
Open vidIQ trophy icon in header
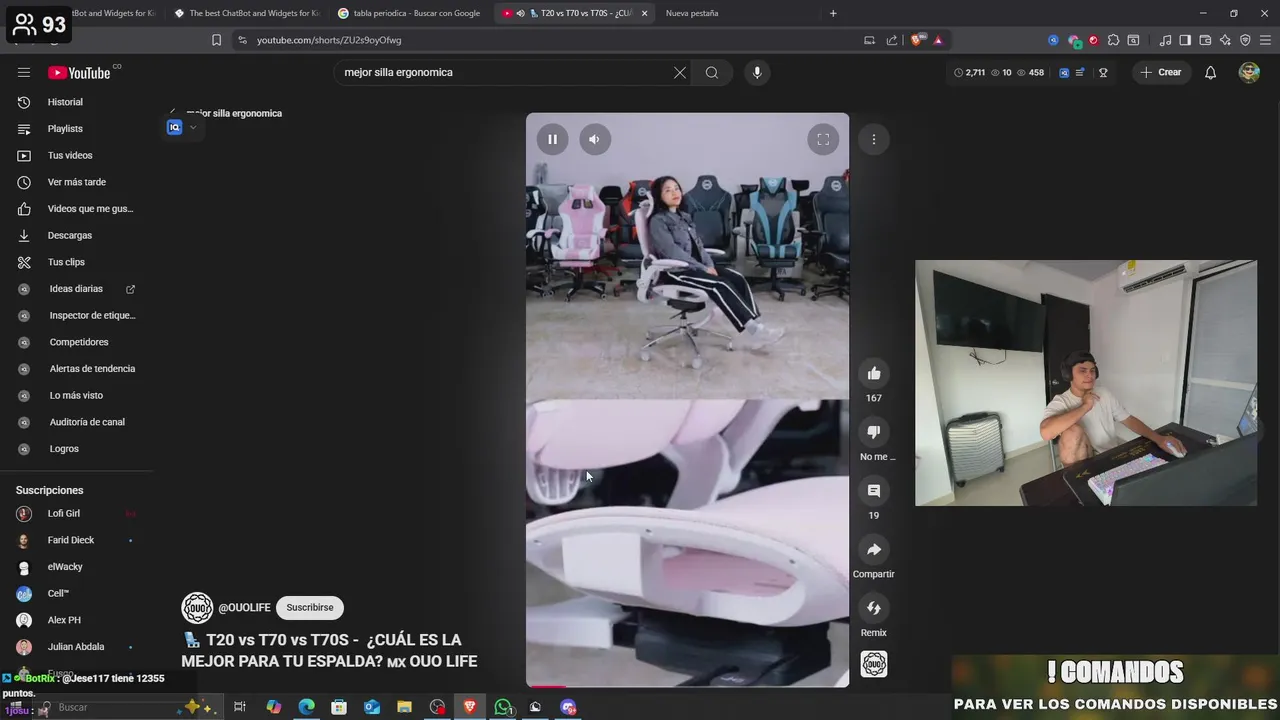tap(1103, 72)
